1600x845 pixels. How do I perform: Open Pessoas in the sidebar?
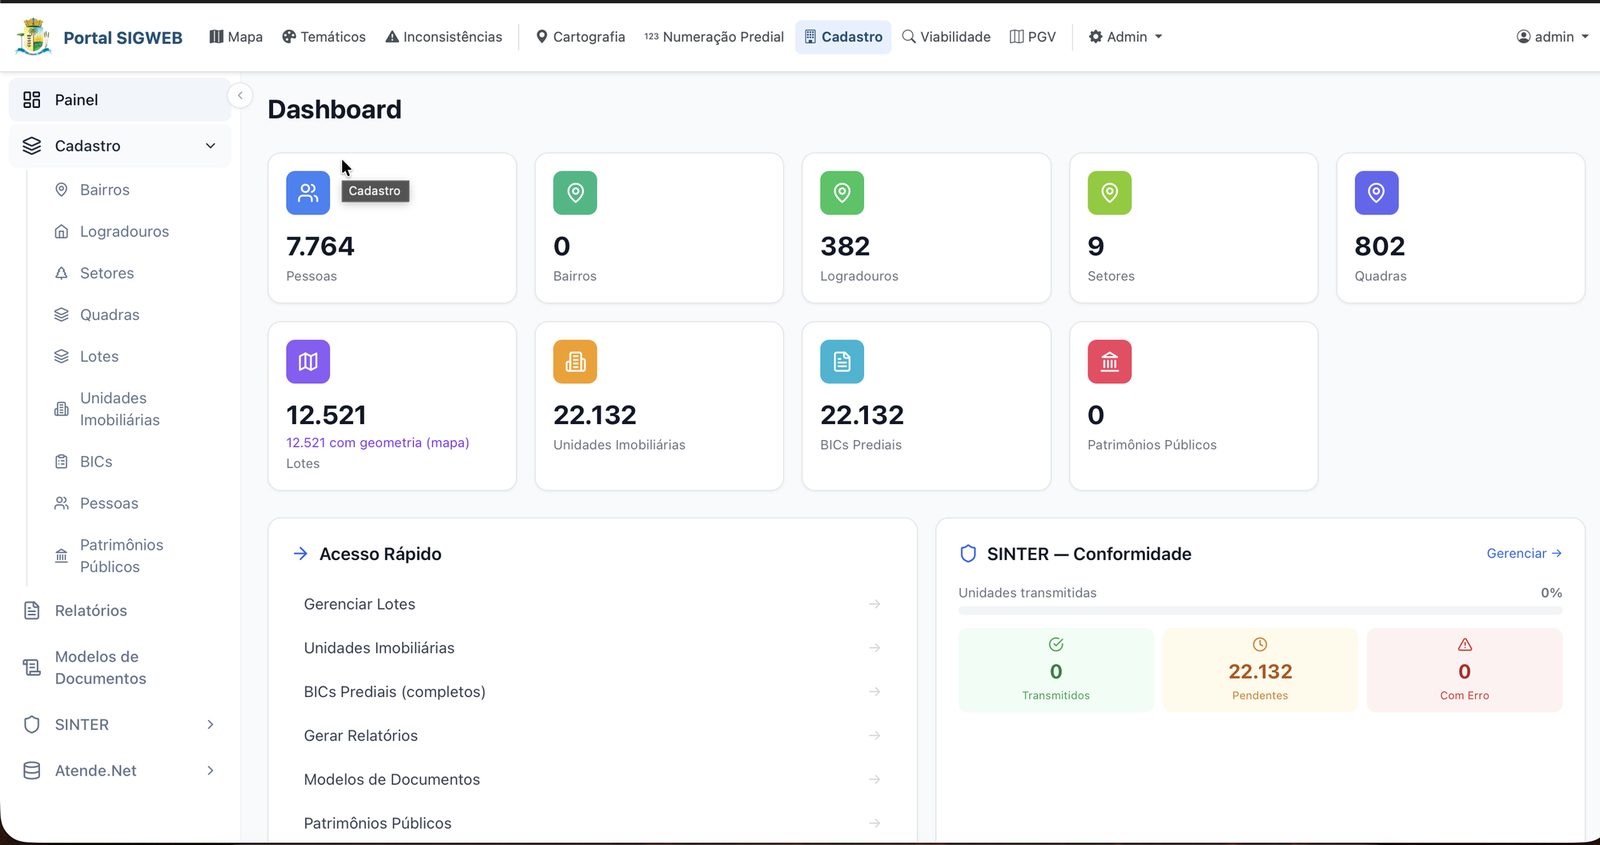coord(109,504)
